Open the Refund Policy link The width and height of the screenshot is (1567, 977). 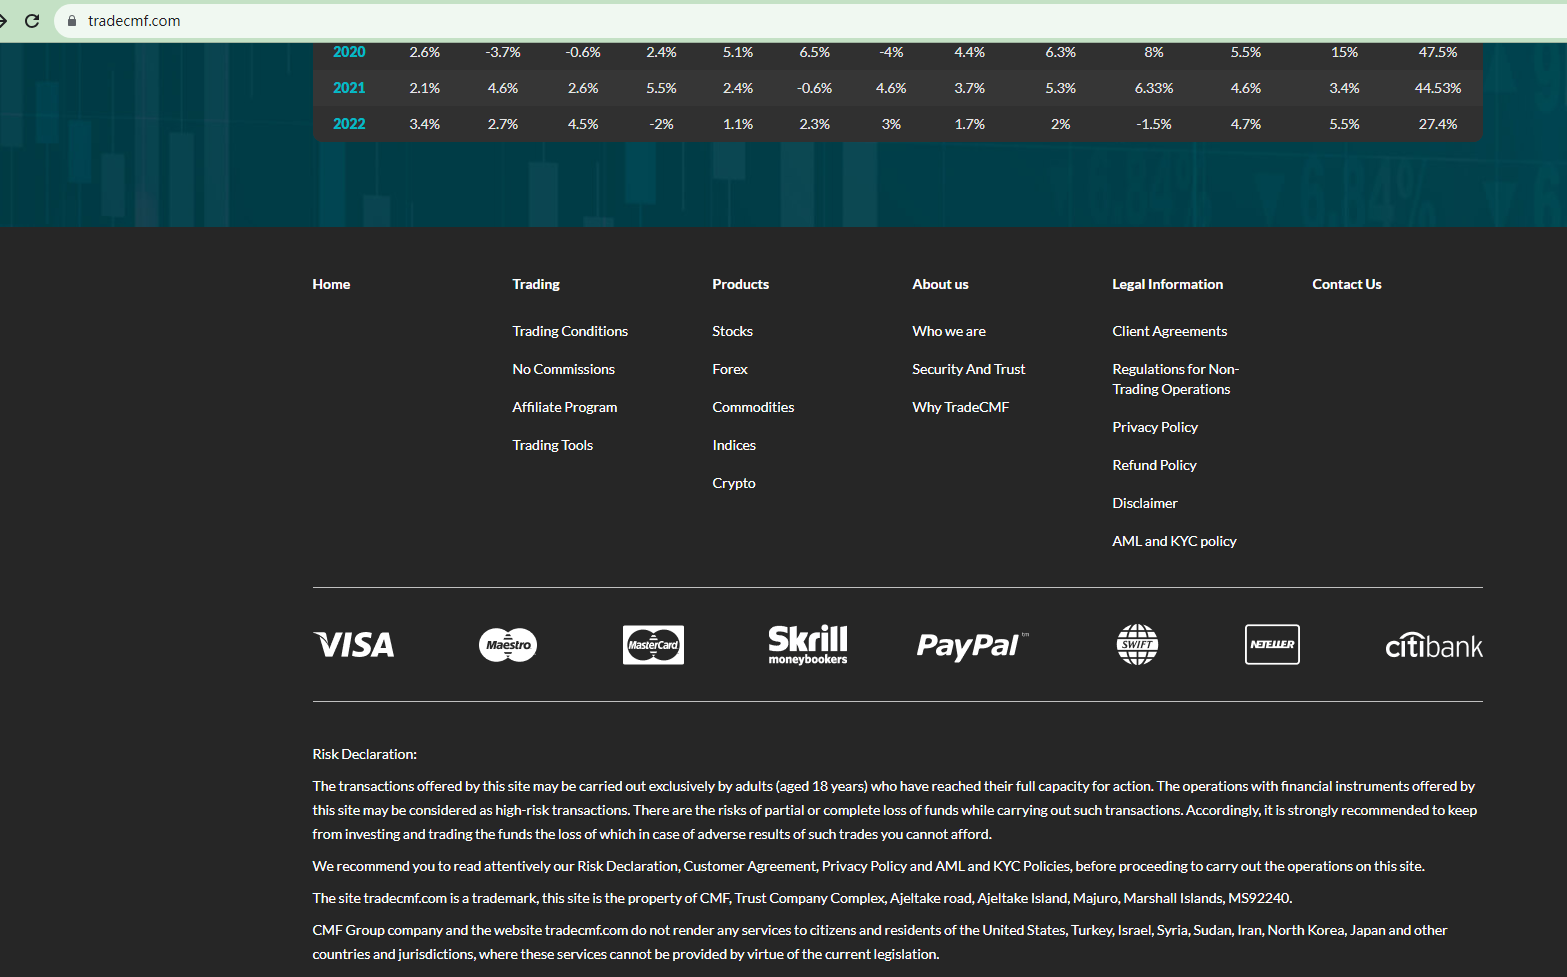(x=1154, y=465)
